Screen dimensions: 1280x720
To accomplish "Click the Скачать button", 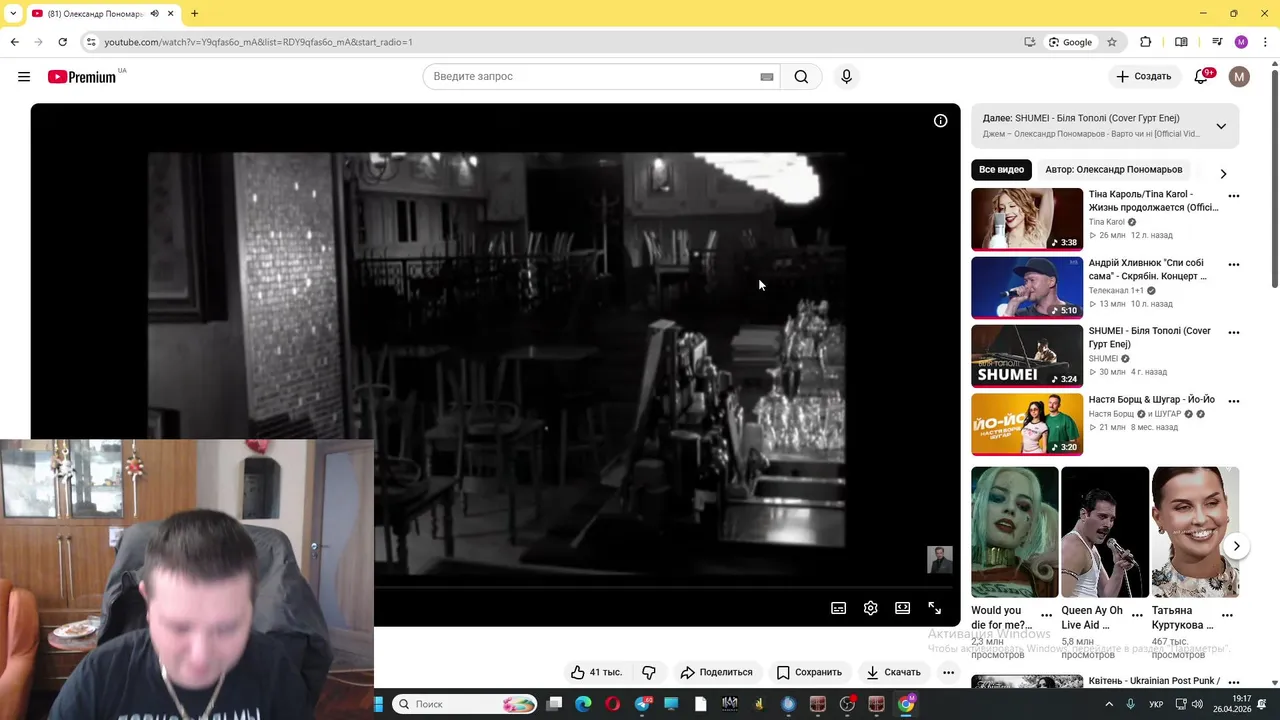I will 893,672.
